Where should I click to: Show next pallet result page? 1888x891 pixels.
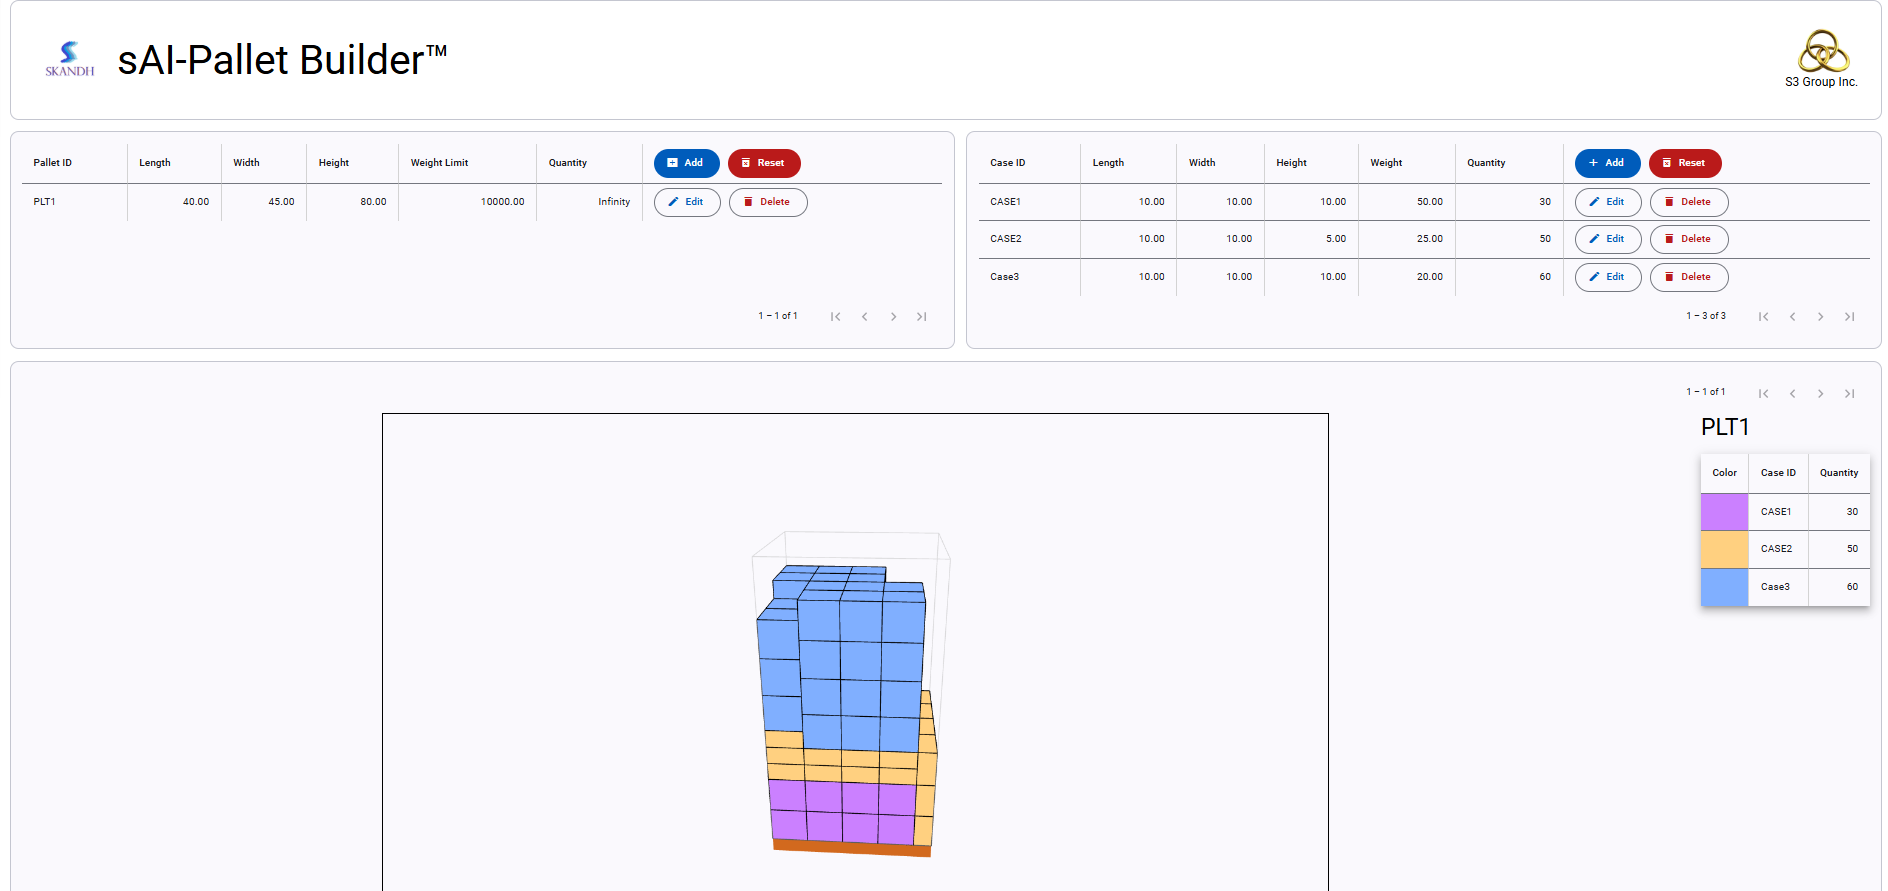point(1821,393)
